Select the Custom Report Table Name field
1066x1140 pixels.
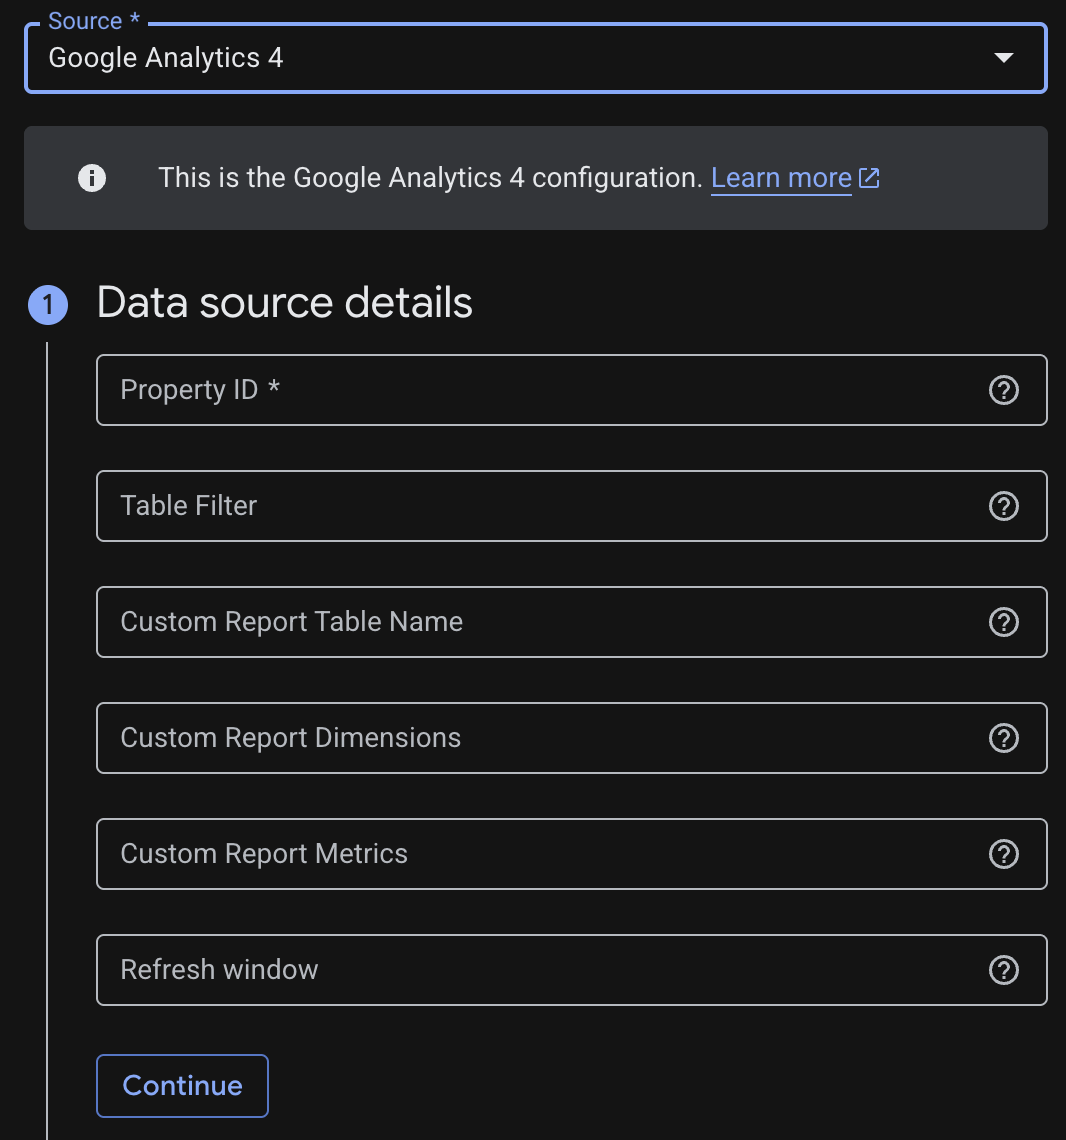540,622
